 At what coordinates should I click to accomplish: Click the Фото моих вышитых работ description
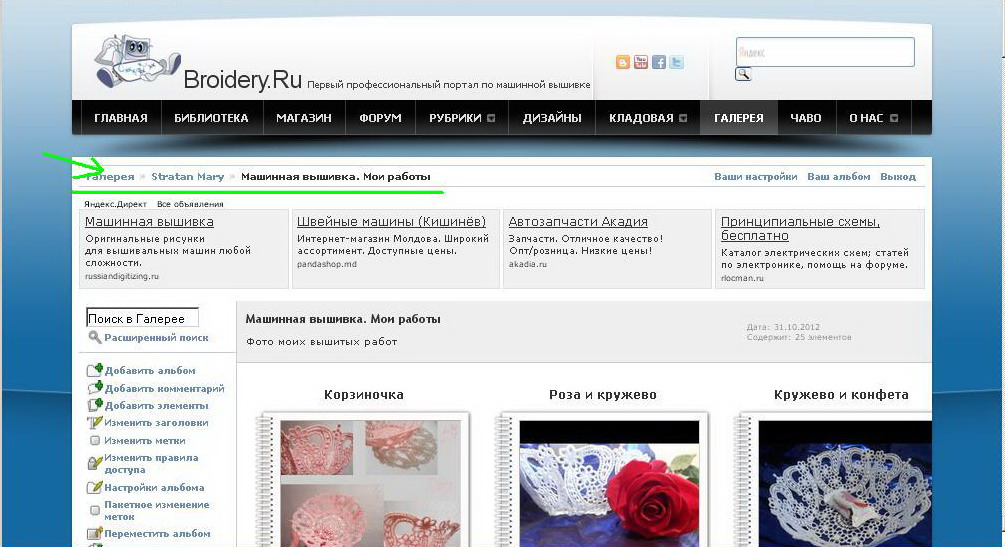[322, 342]
